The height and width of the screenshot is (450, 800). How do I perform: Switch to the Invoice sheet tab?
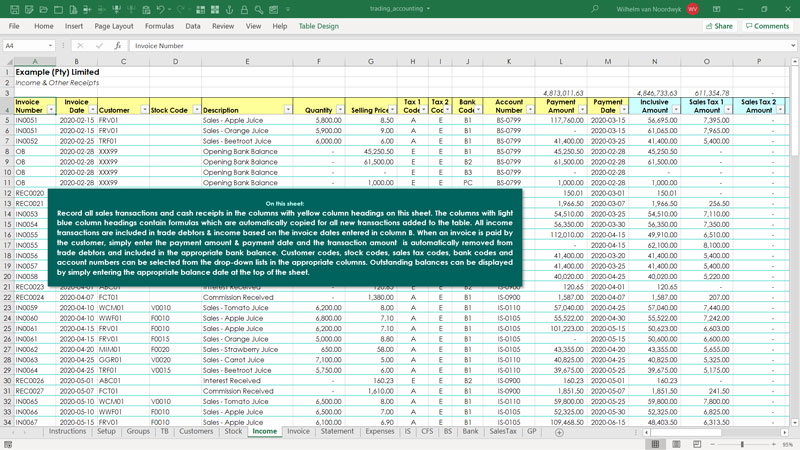point(298,432)
